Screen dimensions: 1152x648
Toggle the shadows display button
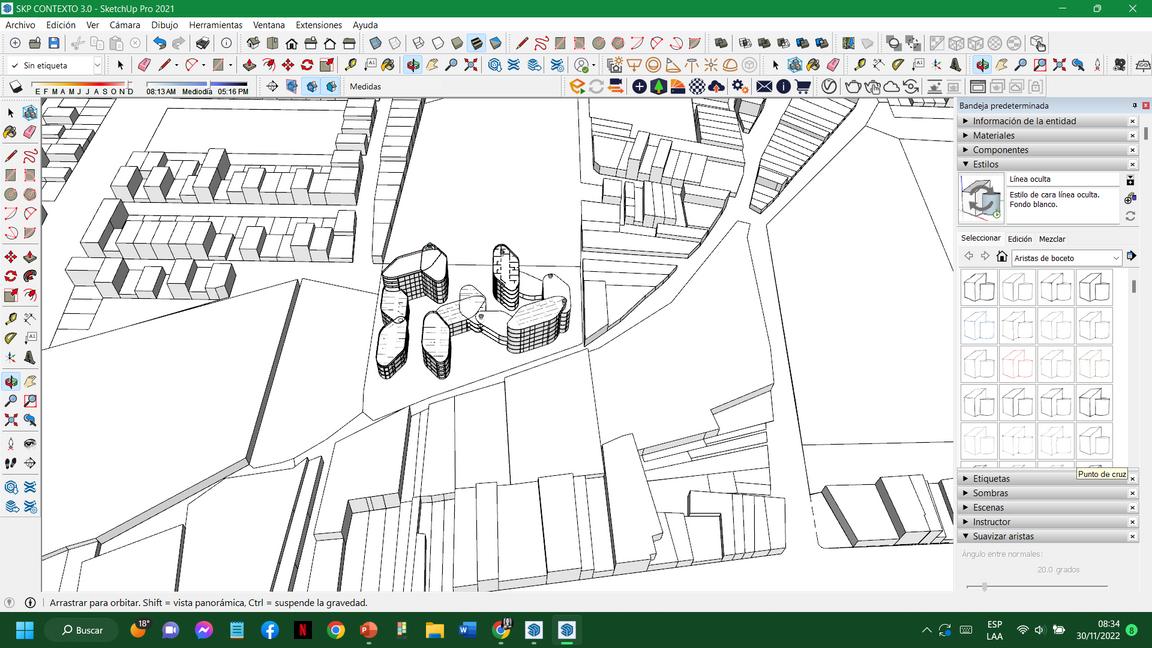[16, 87]
